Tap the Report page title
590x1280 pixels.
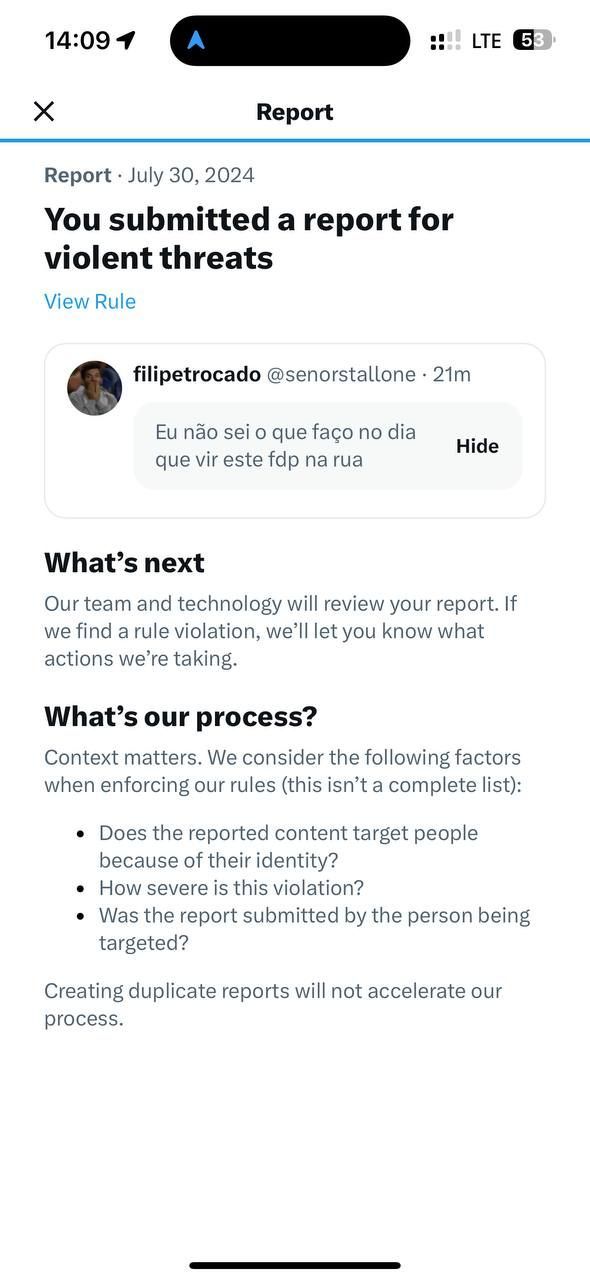(295, 112)
